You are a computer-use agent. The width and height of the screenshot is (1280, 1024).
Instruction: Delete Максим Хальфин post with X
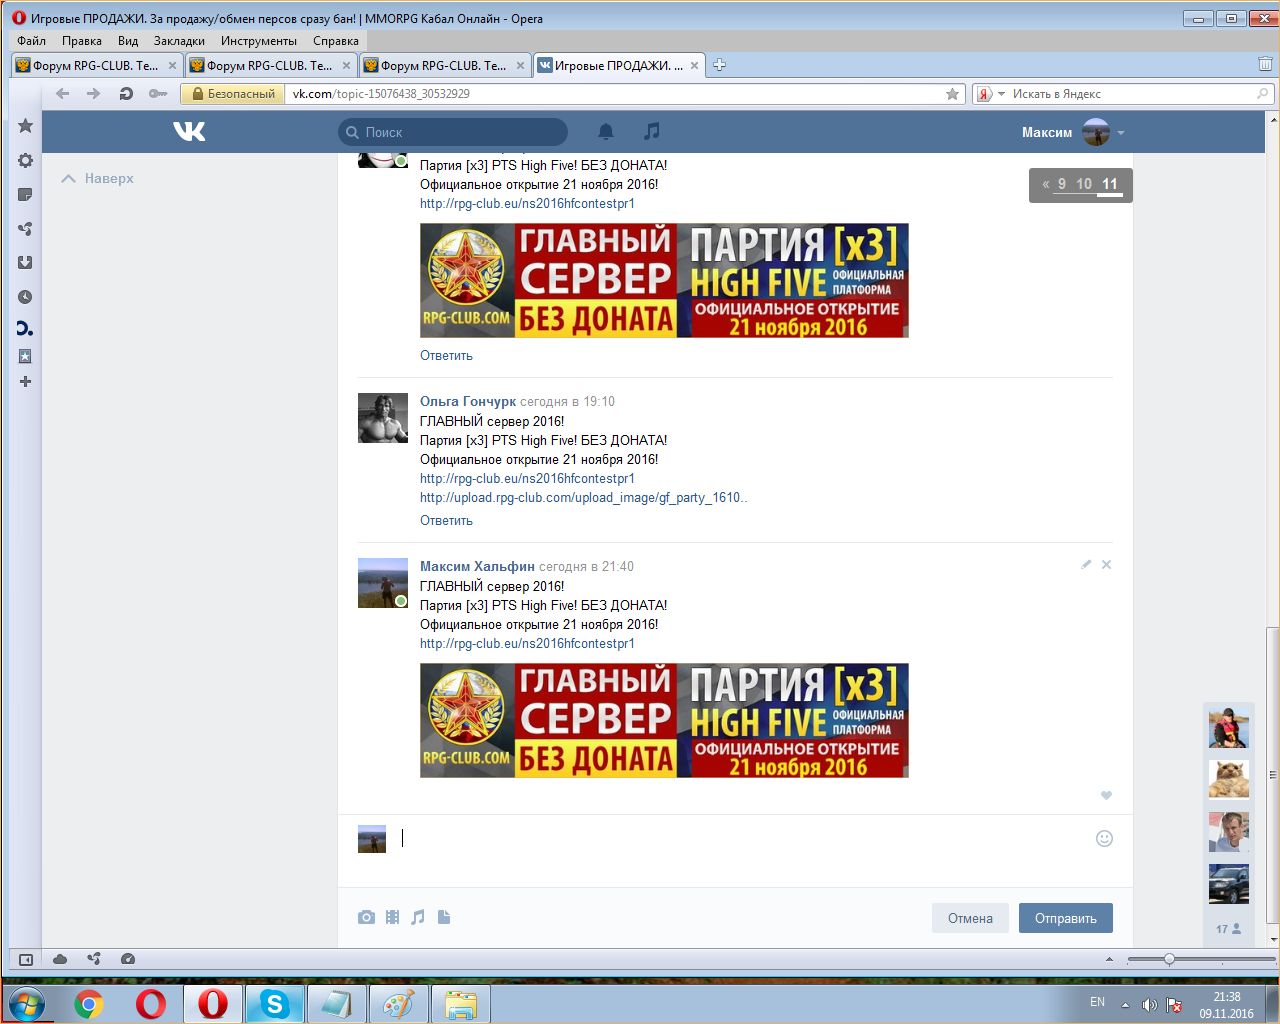point(1106,564)
